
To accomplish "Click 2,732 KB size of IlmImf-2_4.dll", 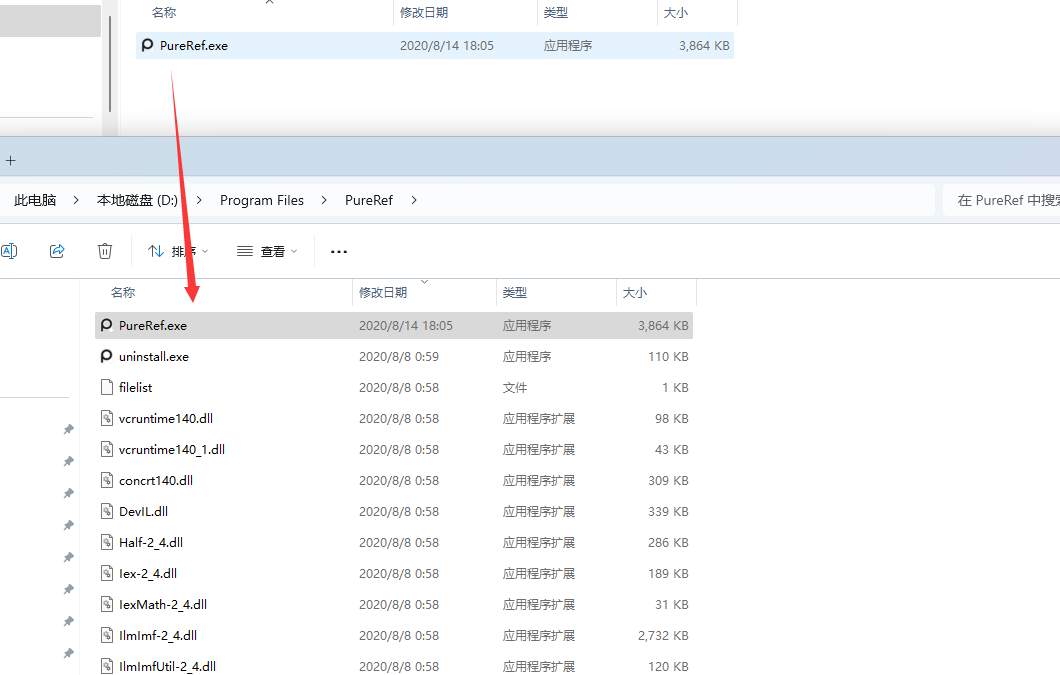I will click(x=663, y=636).
